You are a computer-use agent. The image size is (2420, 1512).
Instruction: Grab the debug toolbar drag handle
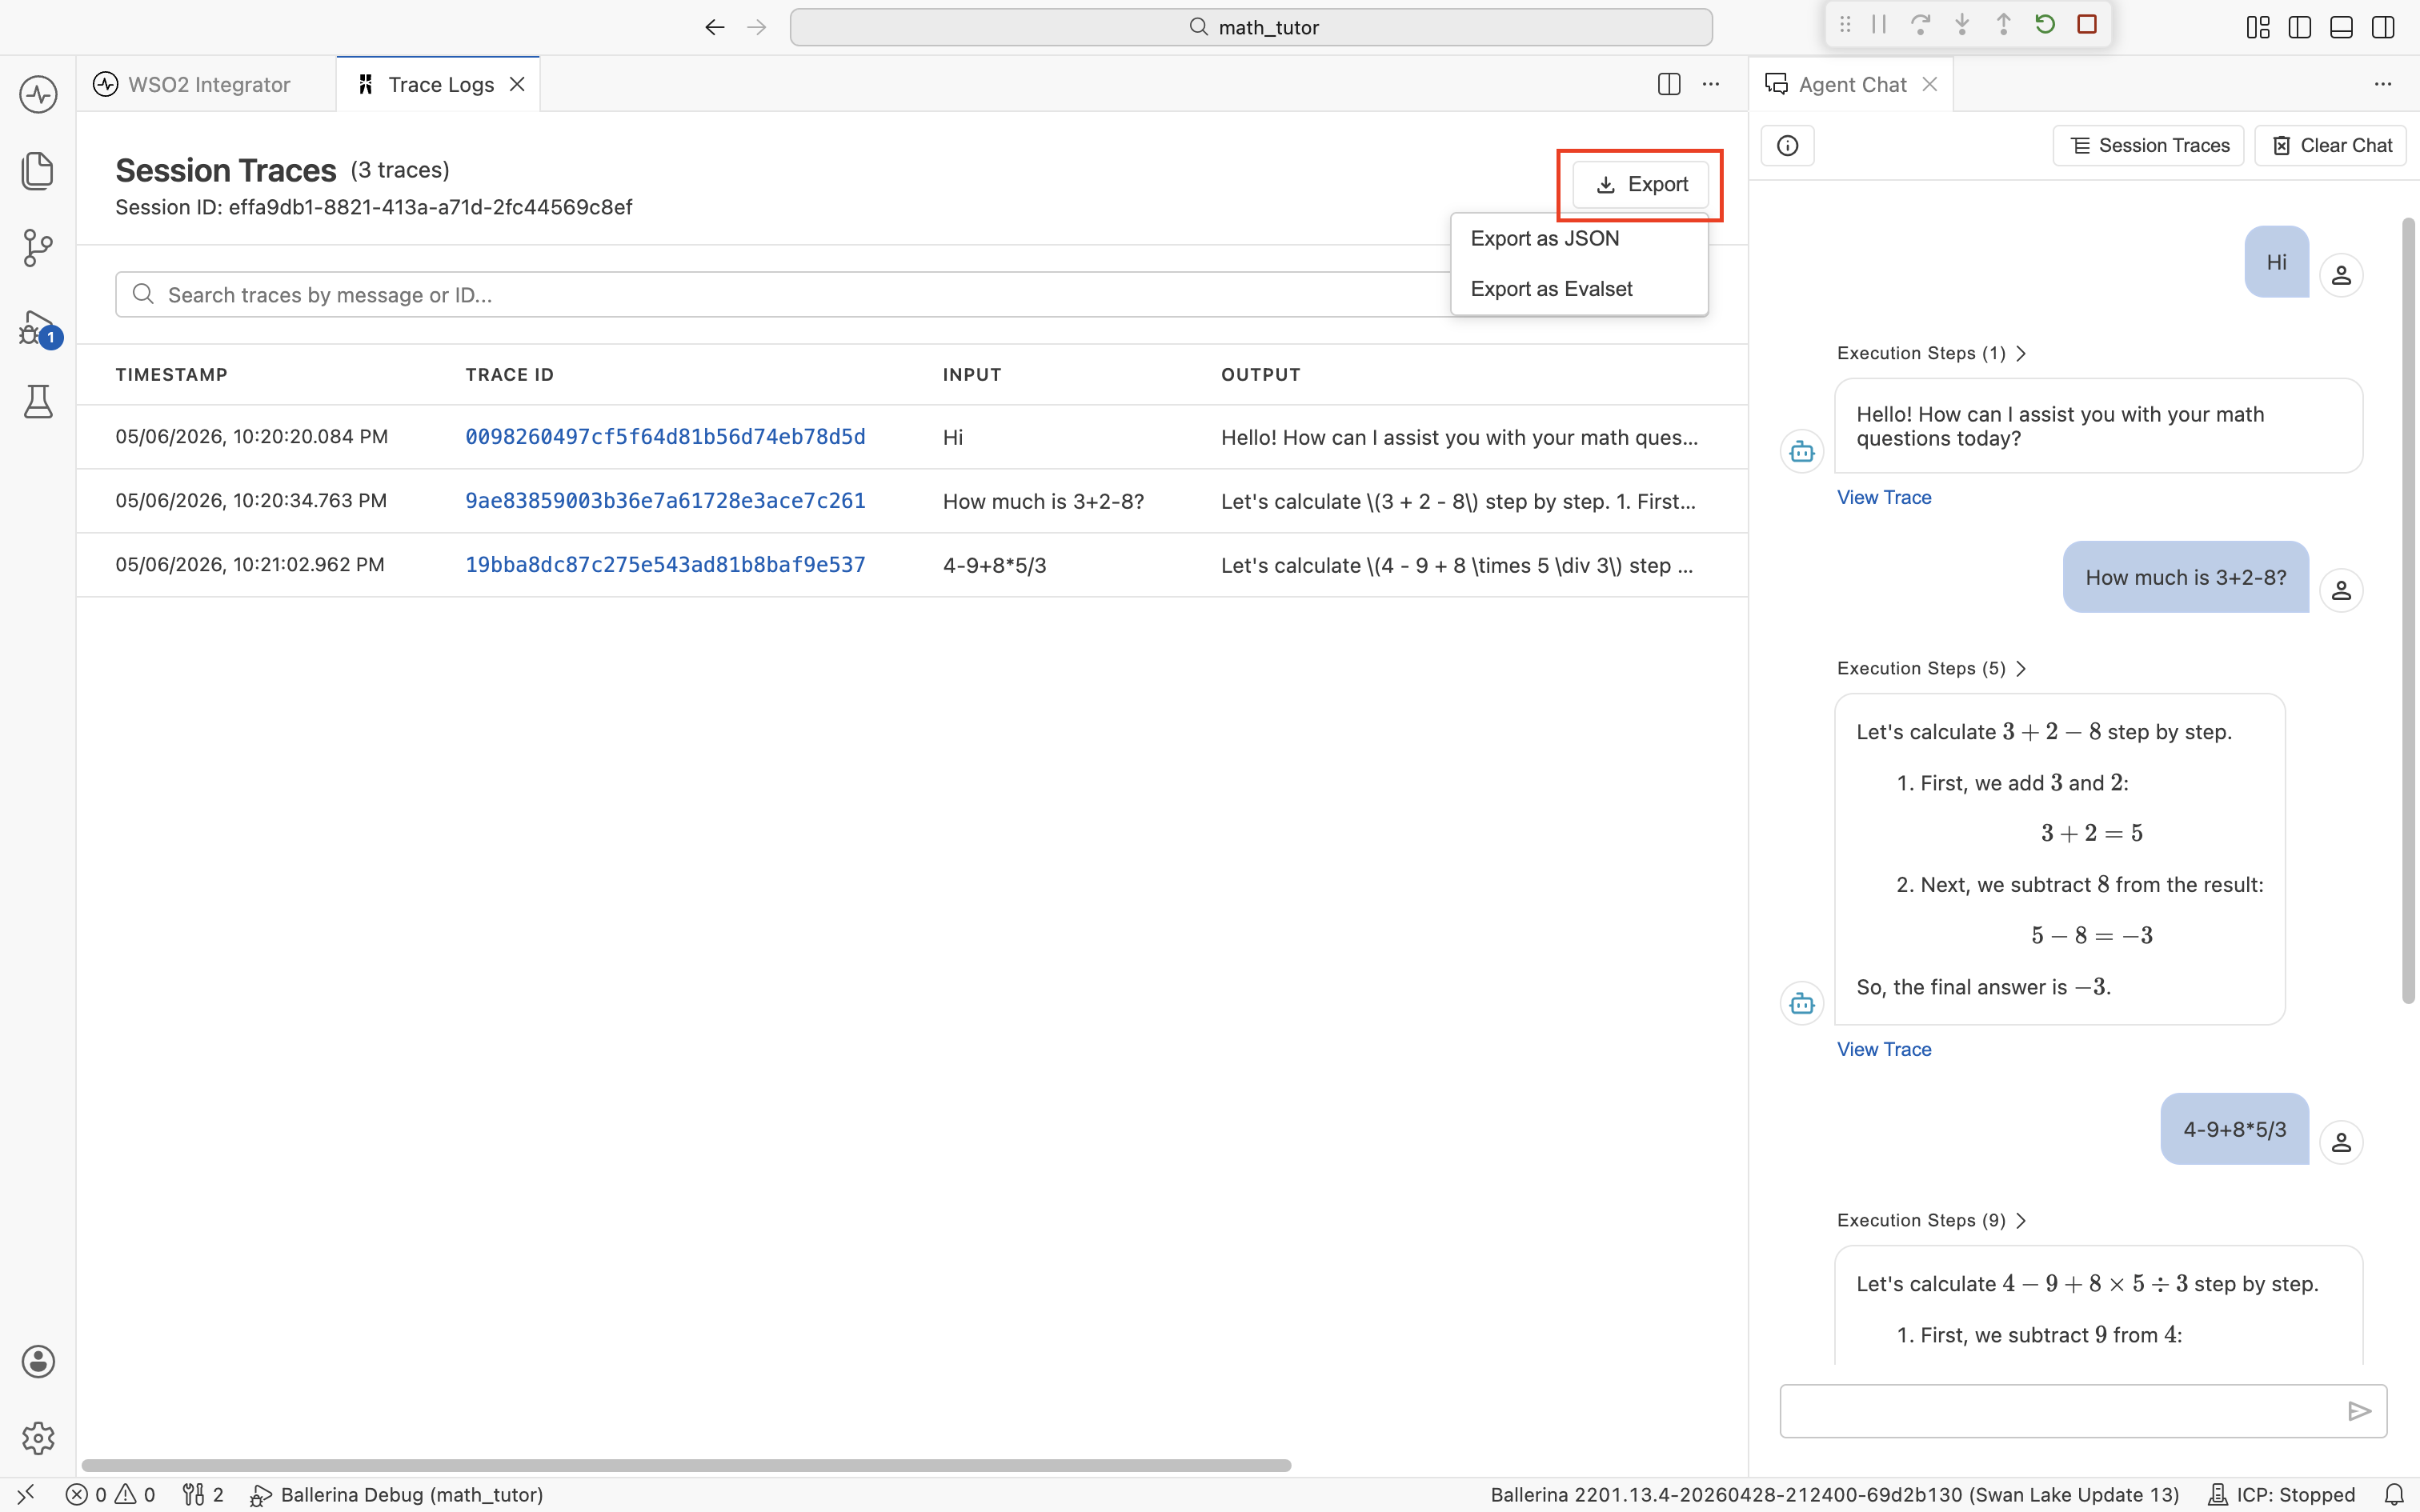pos(1845,25)
